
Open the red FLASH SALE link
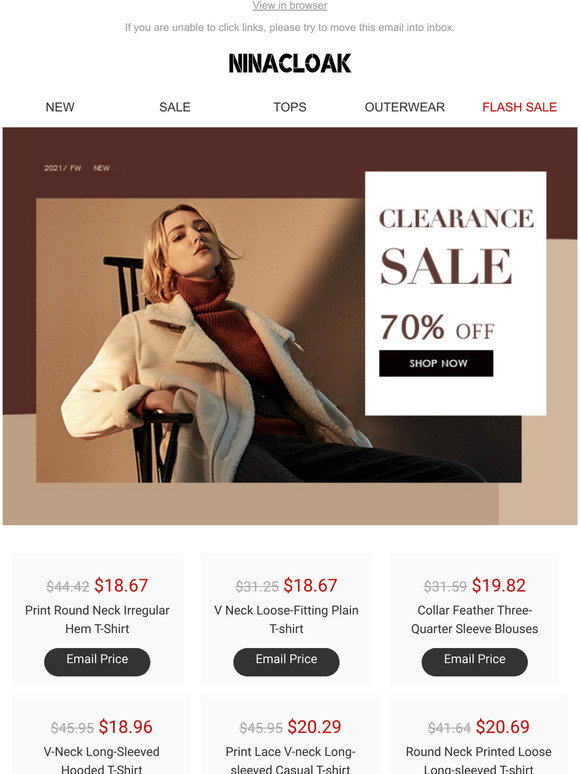[x=519, y=107]
